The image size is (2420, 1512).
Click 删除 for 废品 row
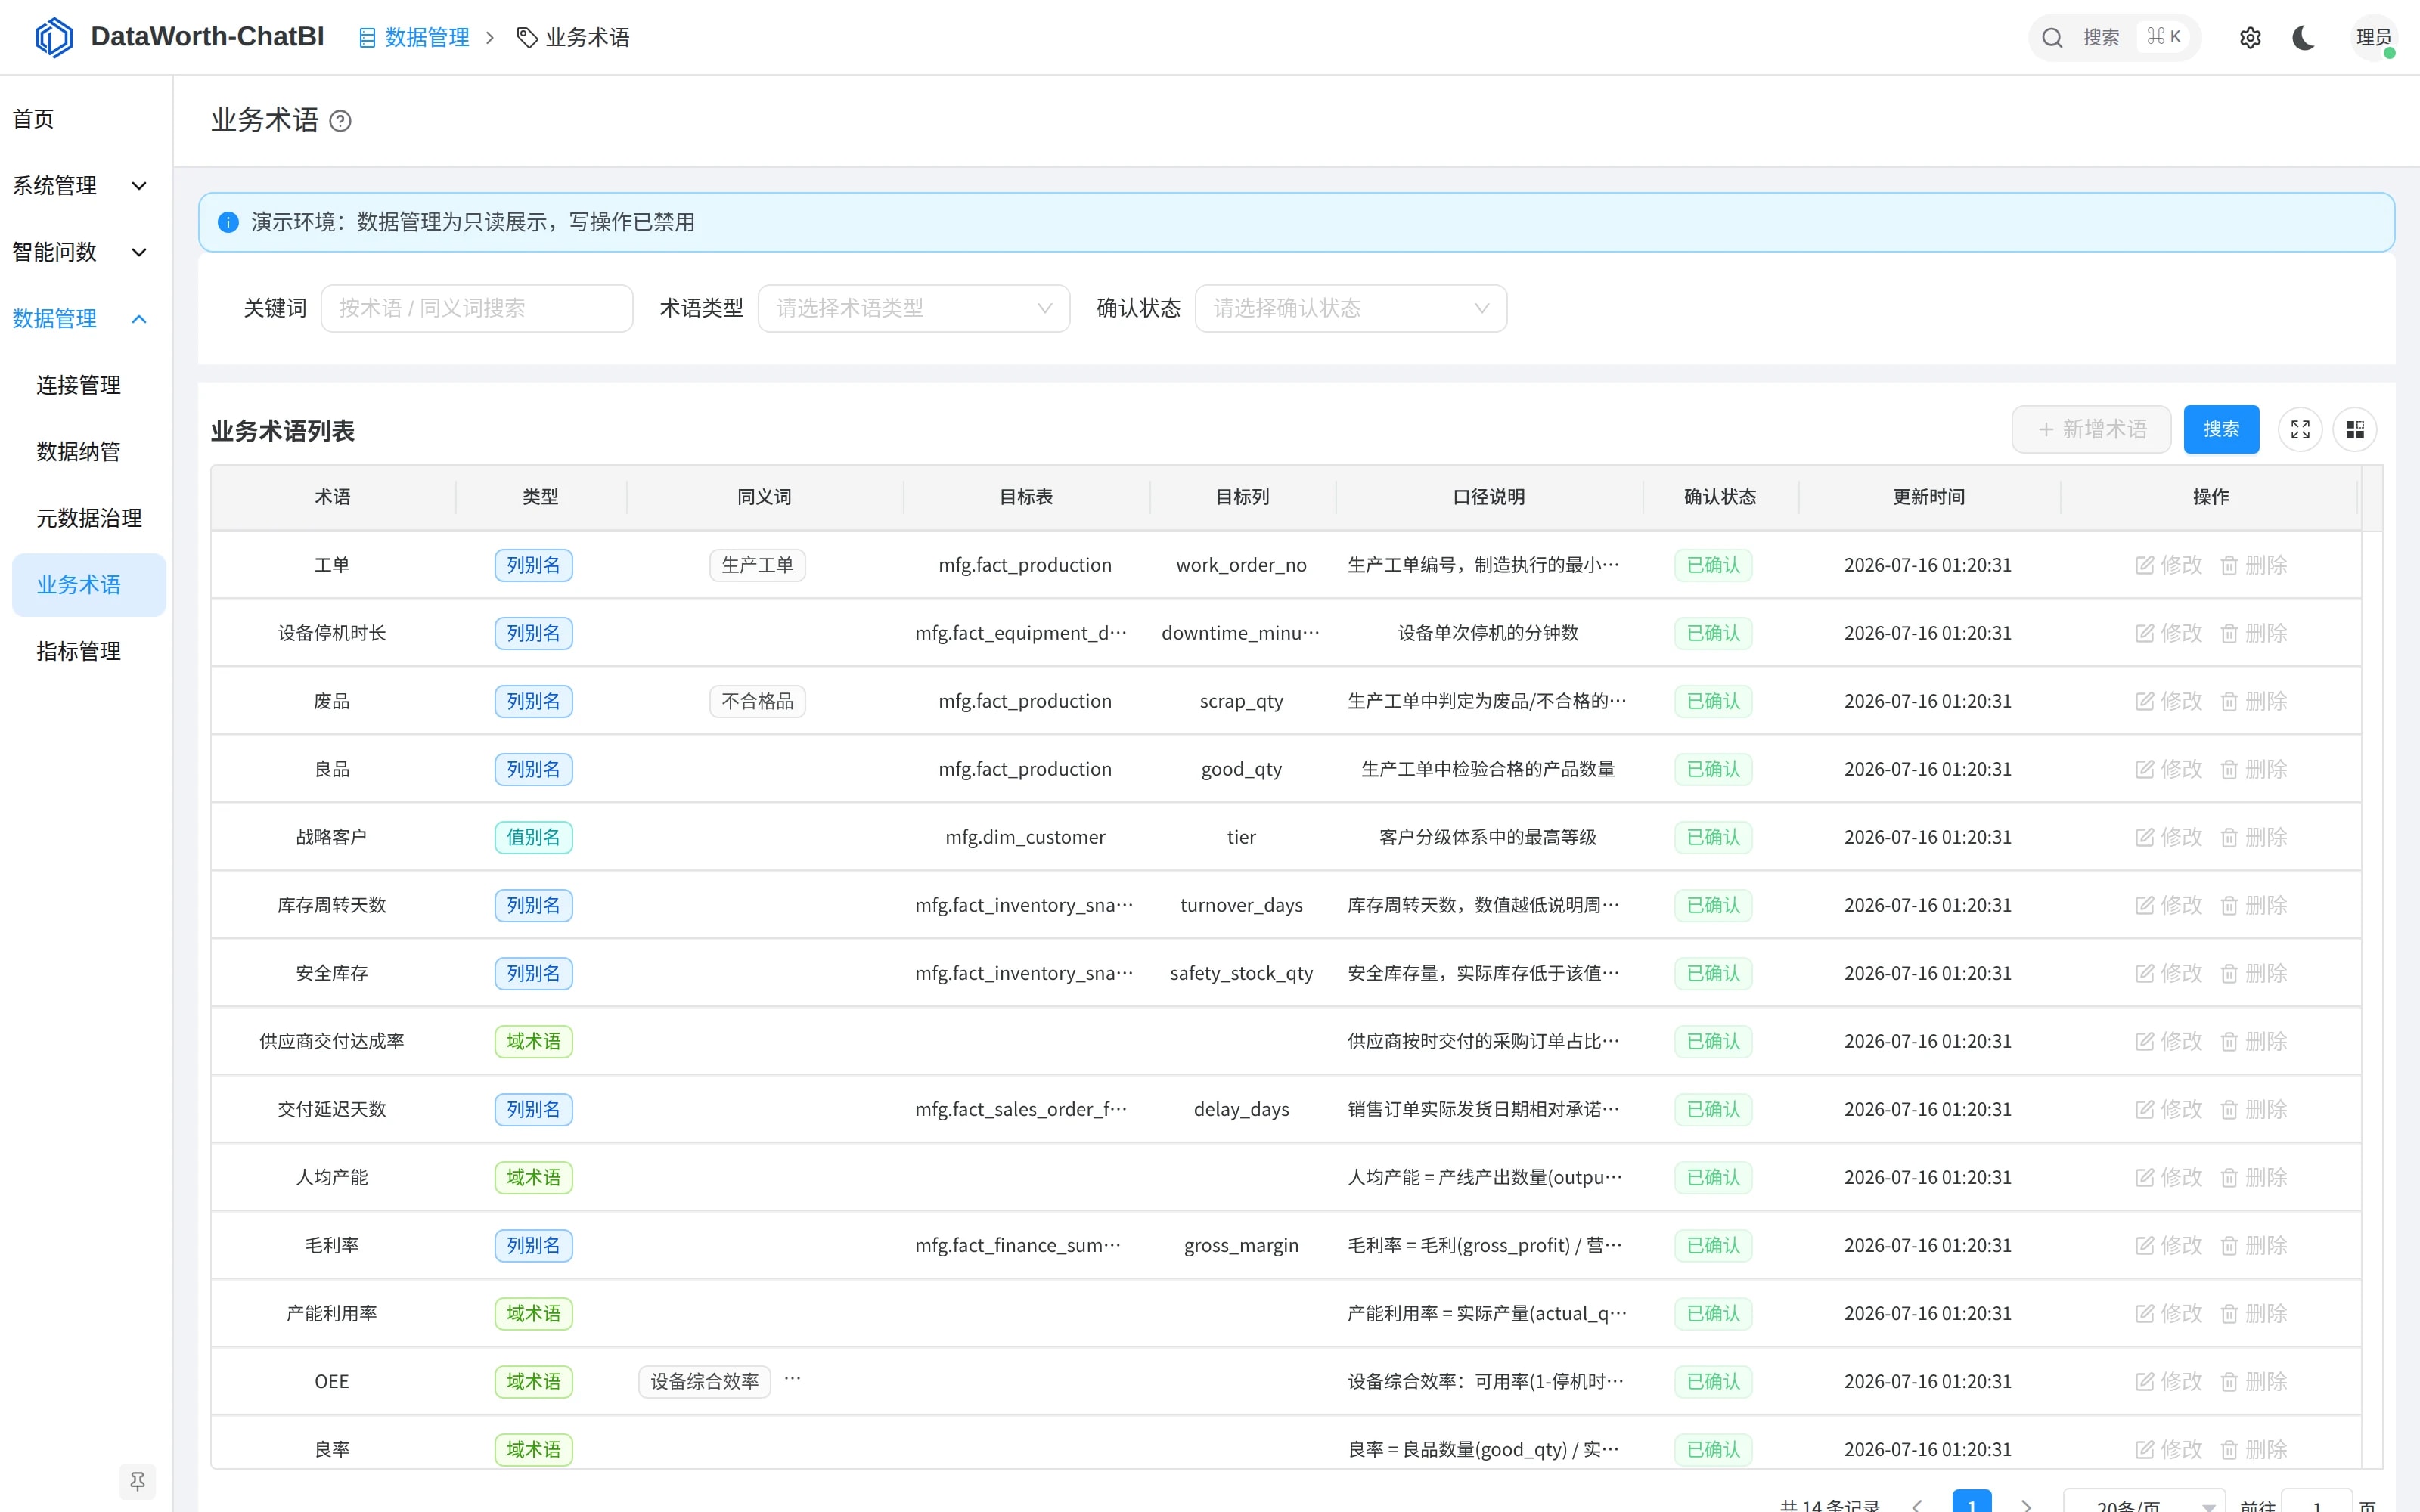tap(2254, 701)
